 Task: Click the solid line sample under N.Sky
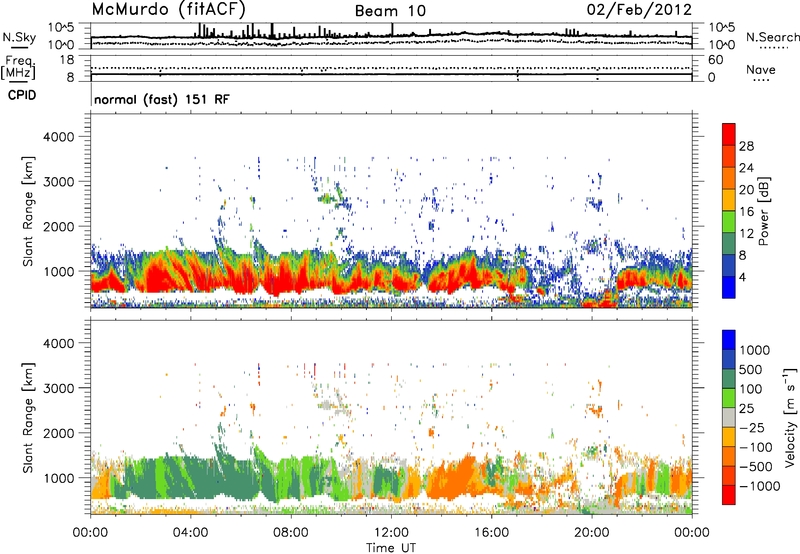tap(19, 47)
